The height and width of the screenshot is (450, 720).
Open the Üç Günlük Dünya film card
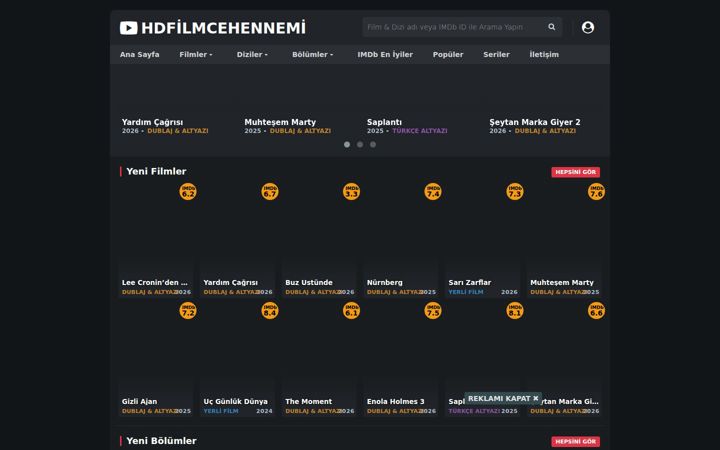point(237,360)
